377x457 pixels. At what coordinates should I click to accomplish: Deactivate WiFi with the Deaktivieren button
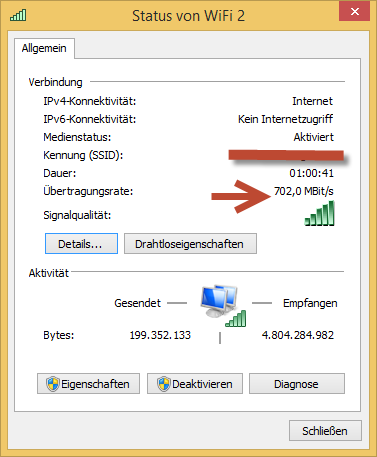[195, 384]
